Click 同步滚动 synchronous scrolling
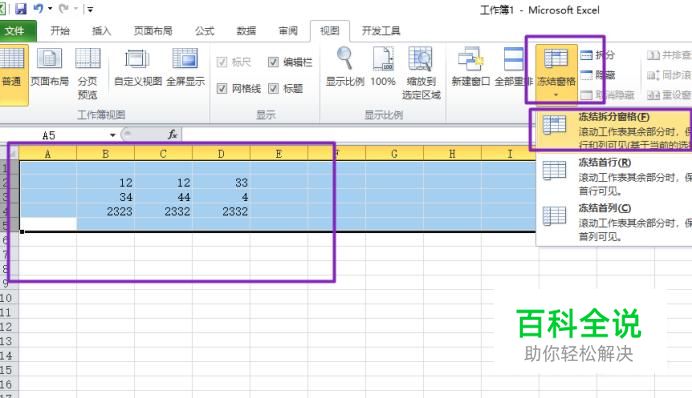This screenshot has height=398, width=692. [x=669, y=75]
